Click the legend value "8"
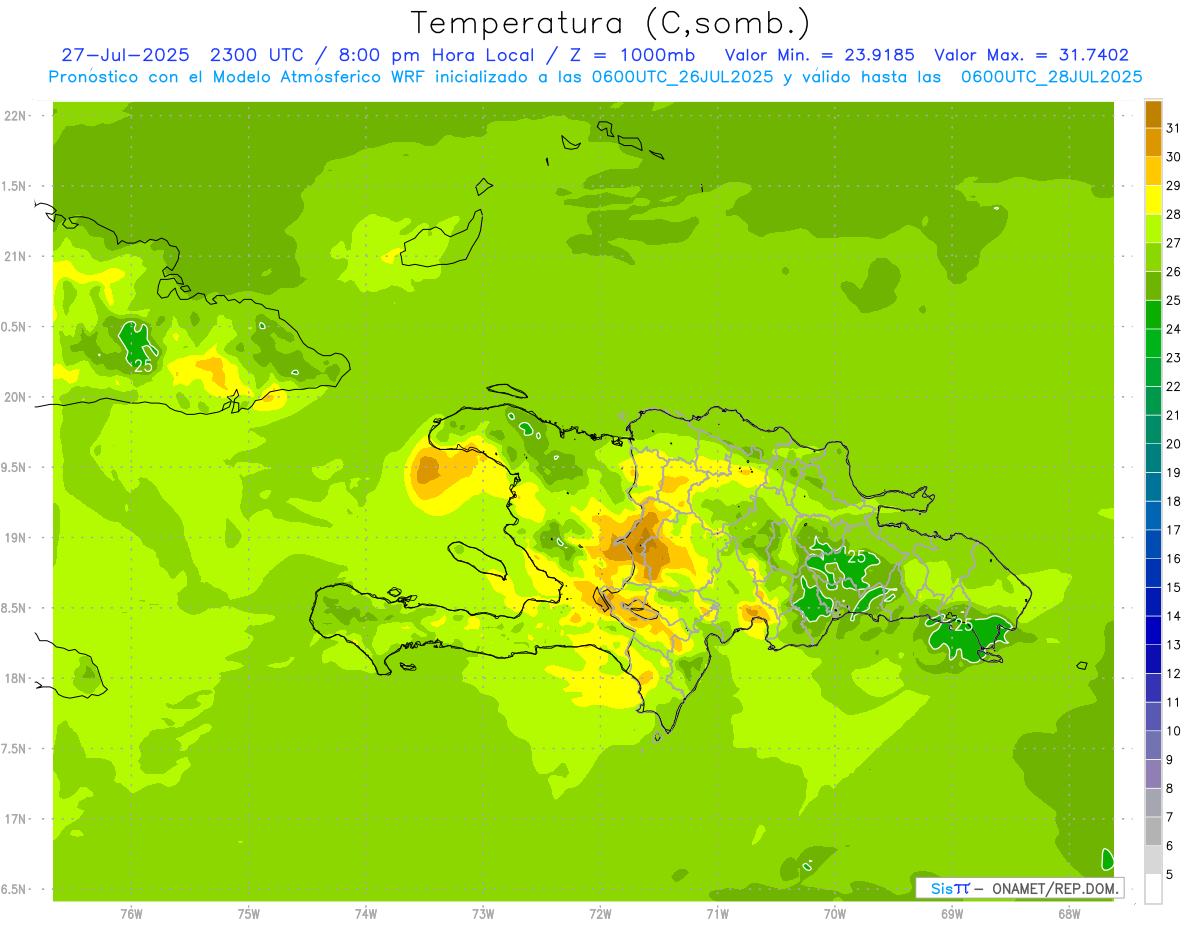 point(1170,788)
